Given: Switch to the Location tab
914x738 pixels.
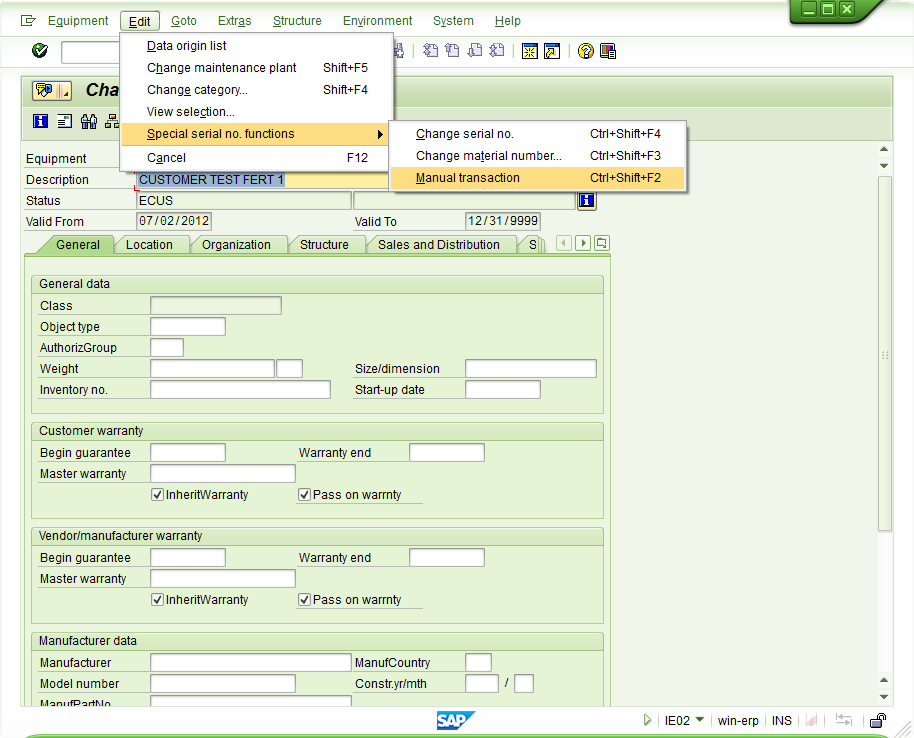Looking at the screenshot, I should pos(149,245).
